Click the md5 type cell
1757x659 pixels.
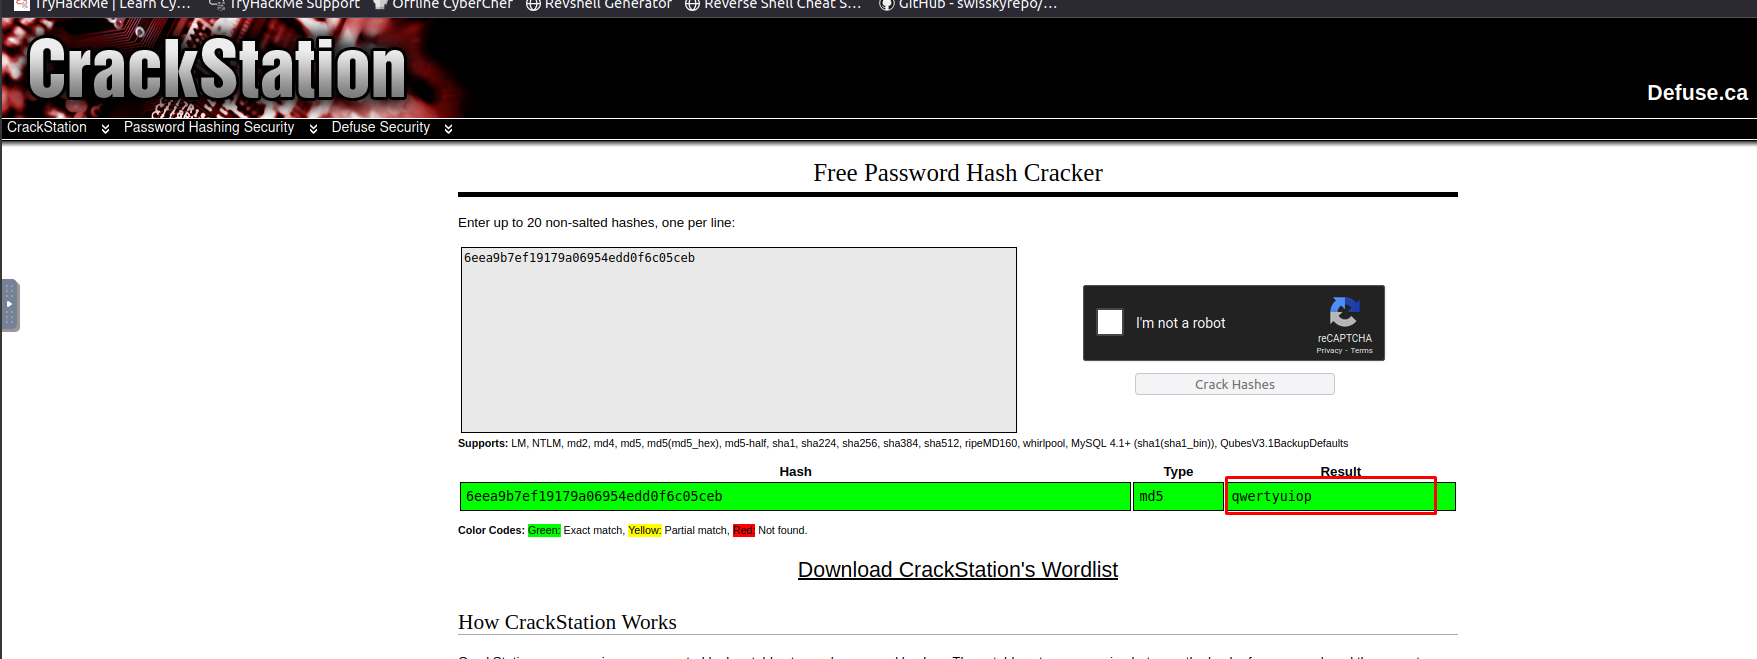coord(1178,496)
